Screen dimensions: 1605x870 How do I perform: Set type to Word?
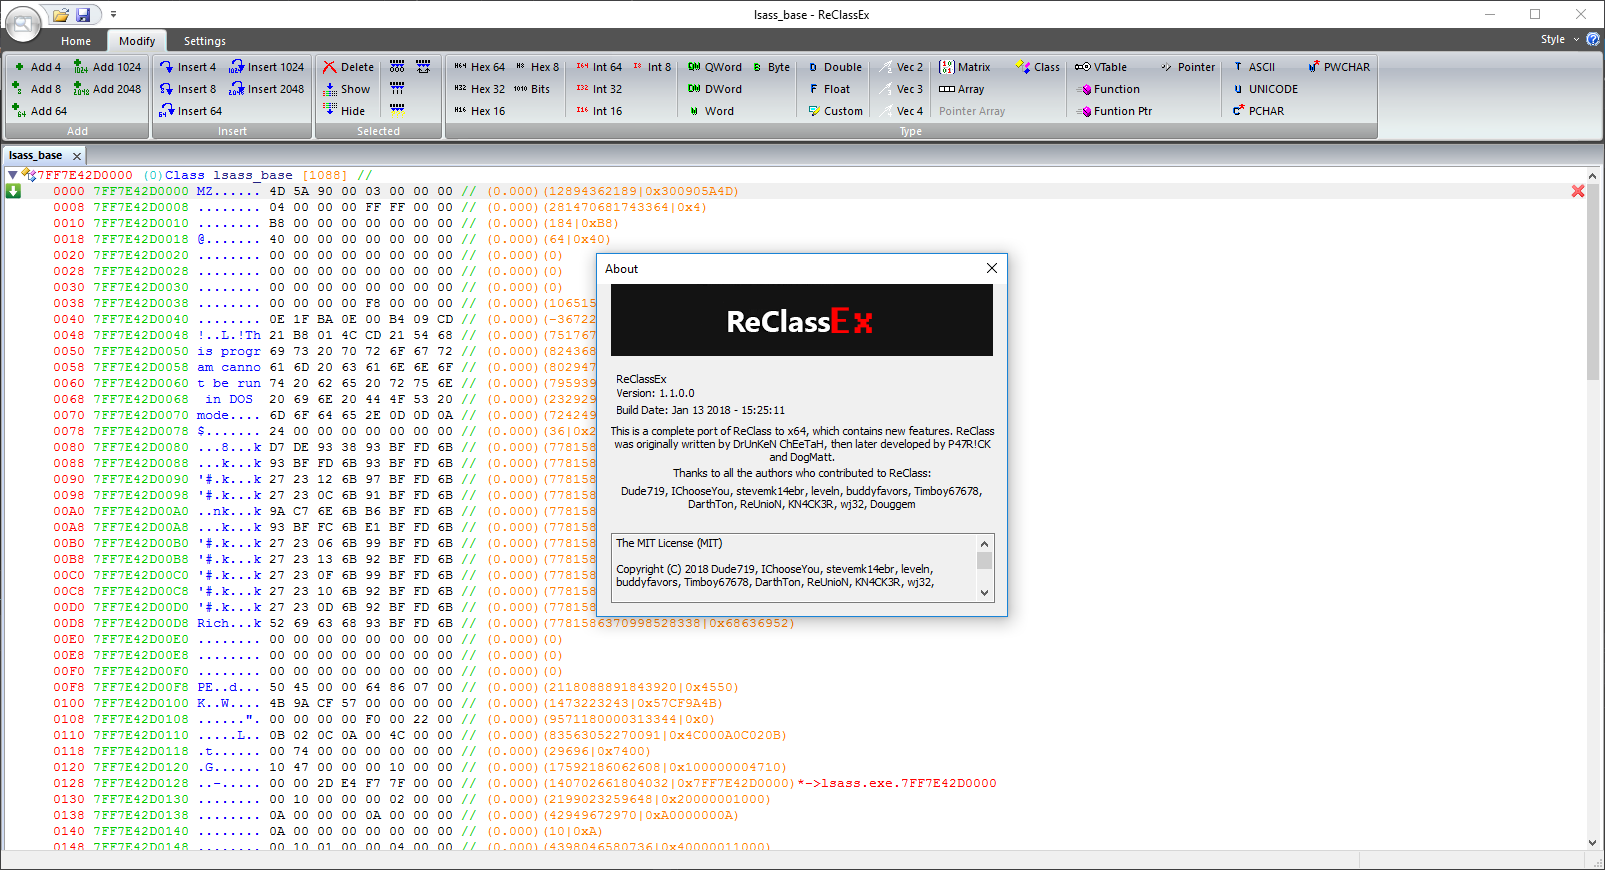(712, 111)
